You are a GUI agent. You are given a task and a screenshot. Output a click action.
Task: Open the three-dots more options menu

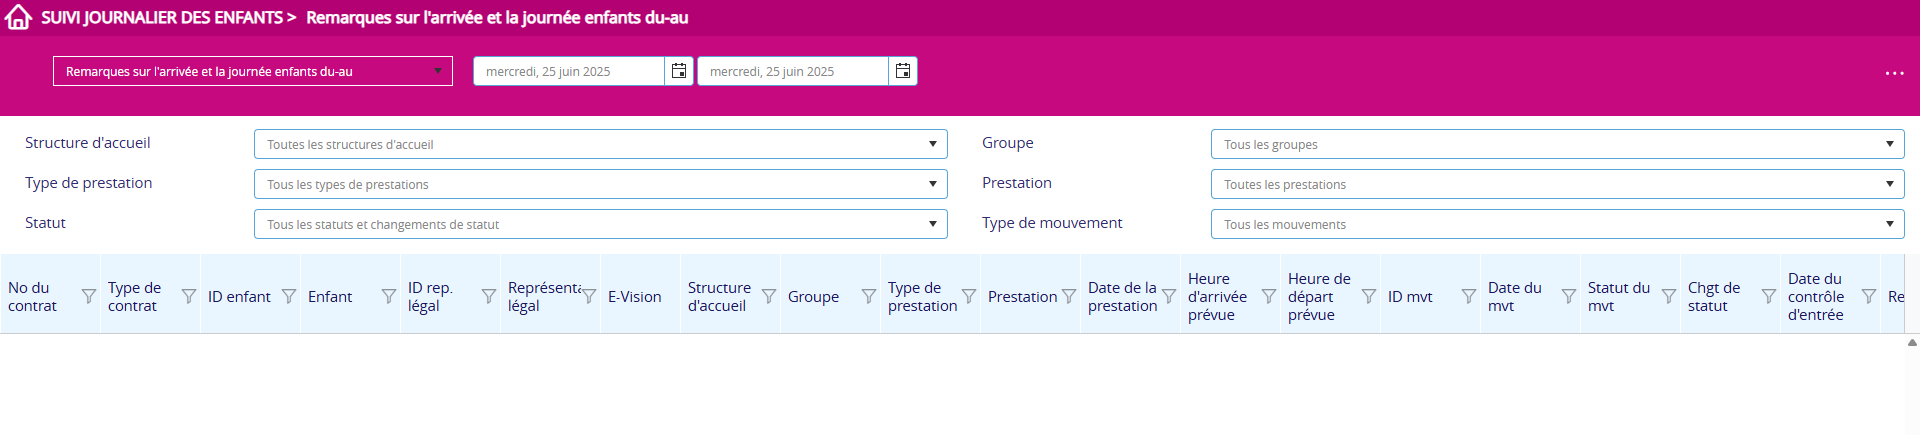tap(1894, 73)
